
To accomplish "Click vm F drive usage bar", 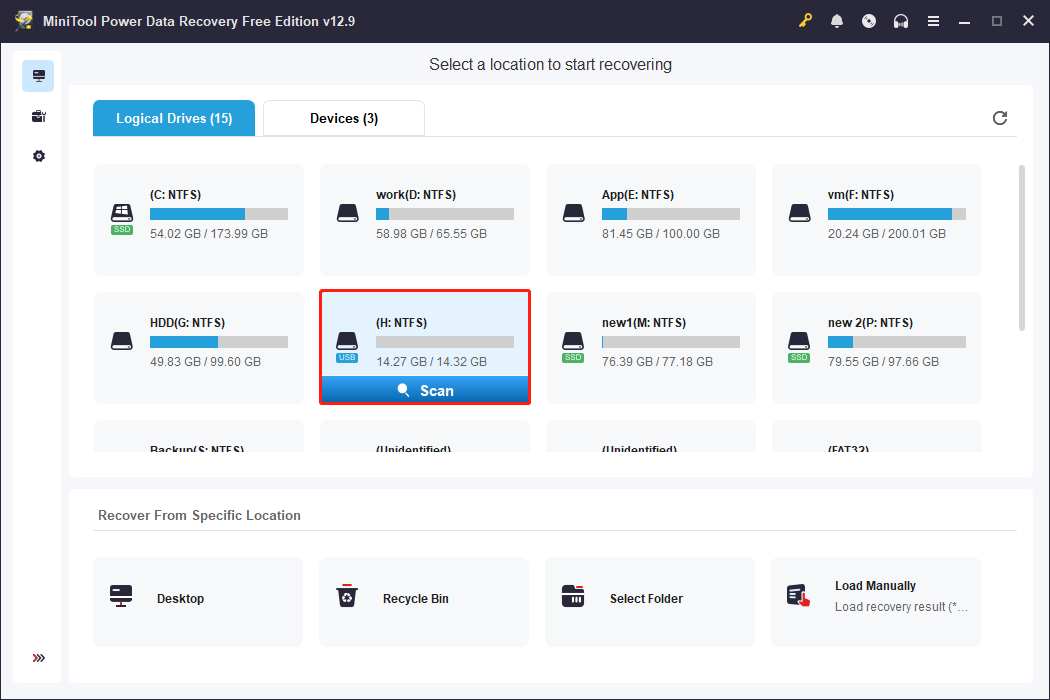I will click(897, 214).
